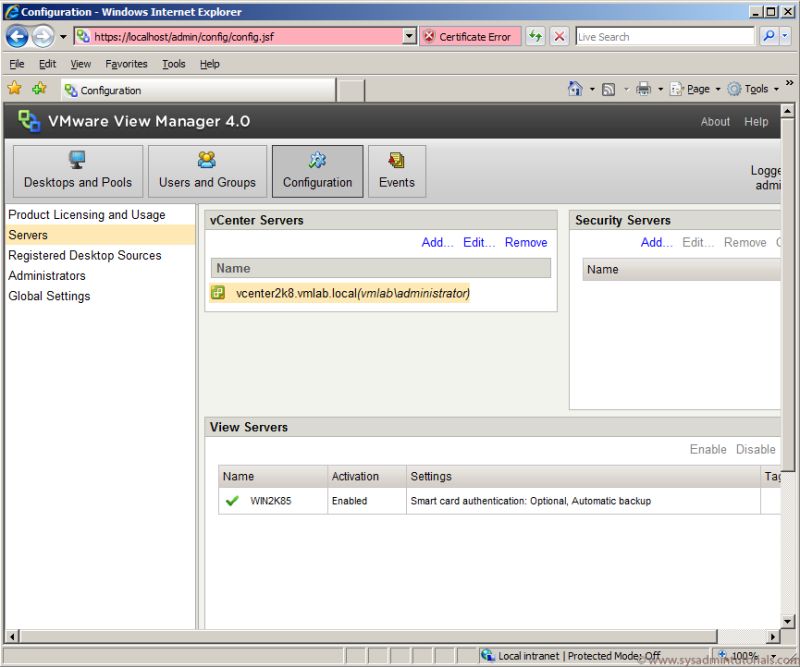
Task: Click the Stop loading icon
Action: pyautogui.click(x=557, y=36)
